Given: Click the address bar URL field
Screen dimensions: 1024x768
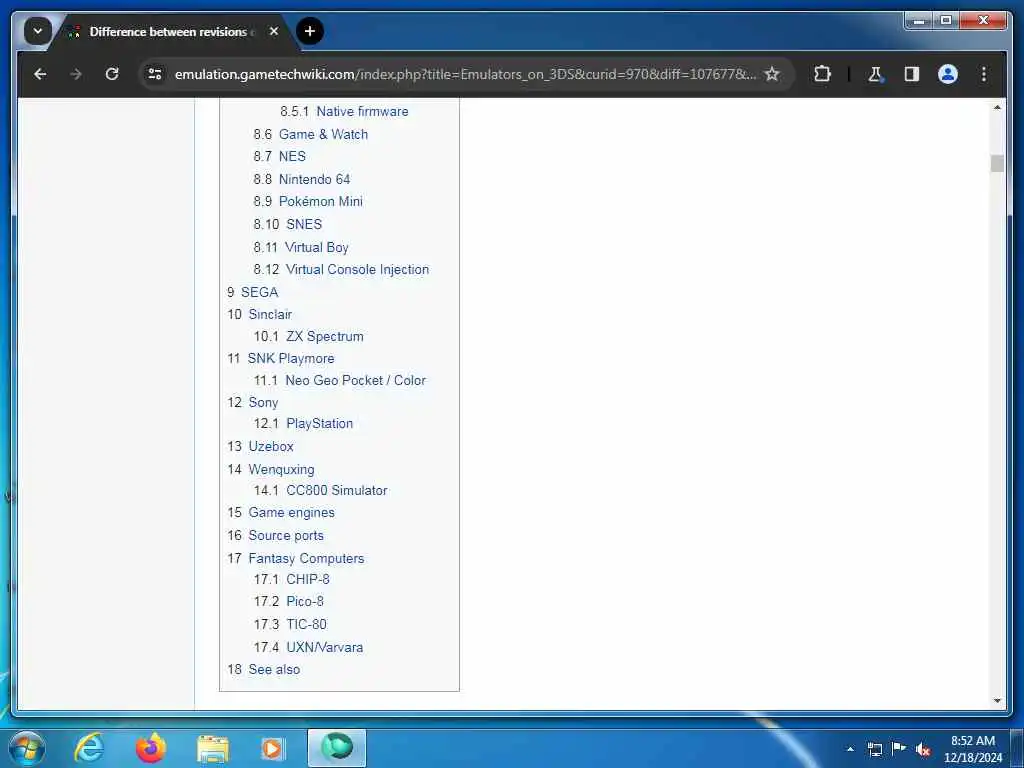Looking at the screenshot, I should coord(465,74).
